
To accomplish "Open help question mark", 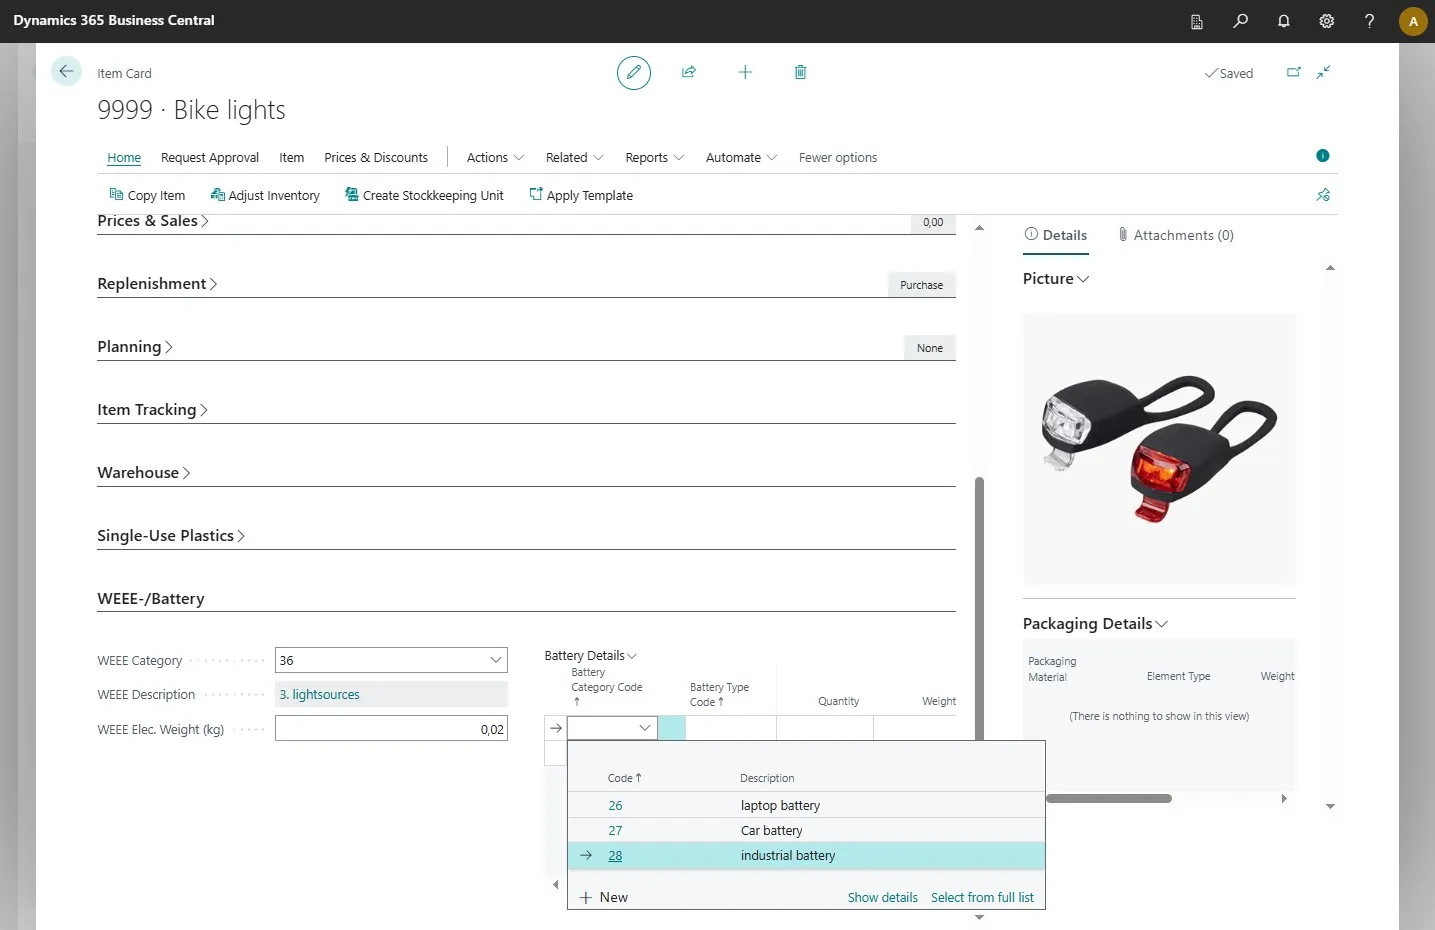I will (x=1369, y=21).
